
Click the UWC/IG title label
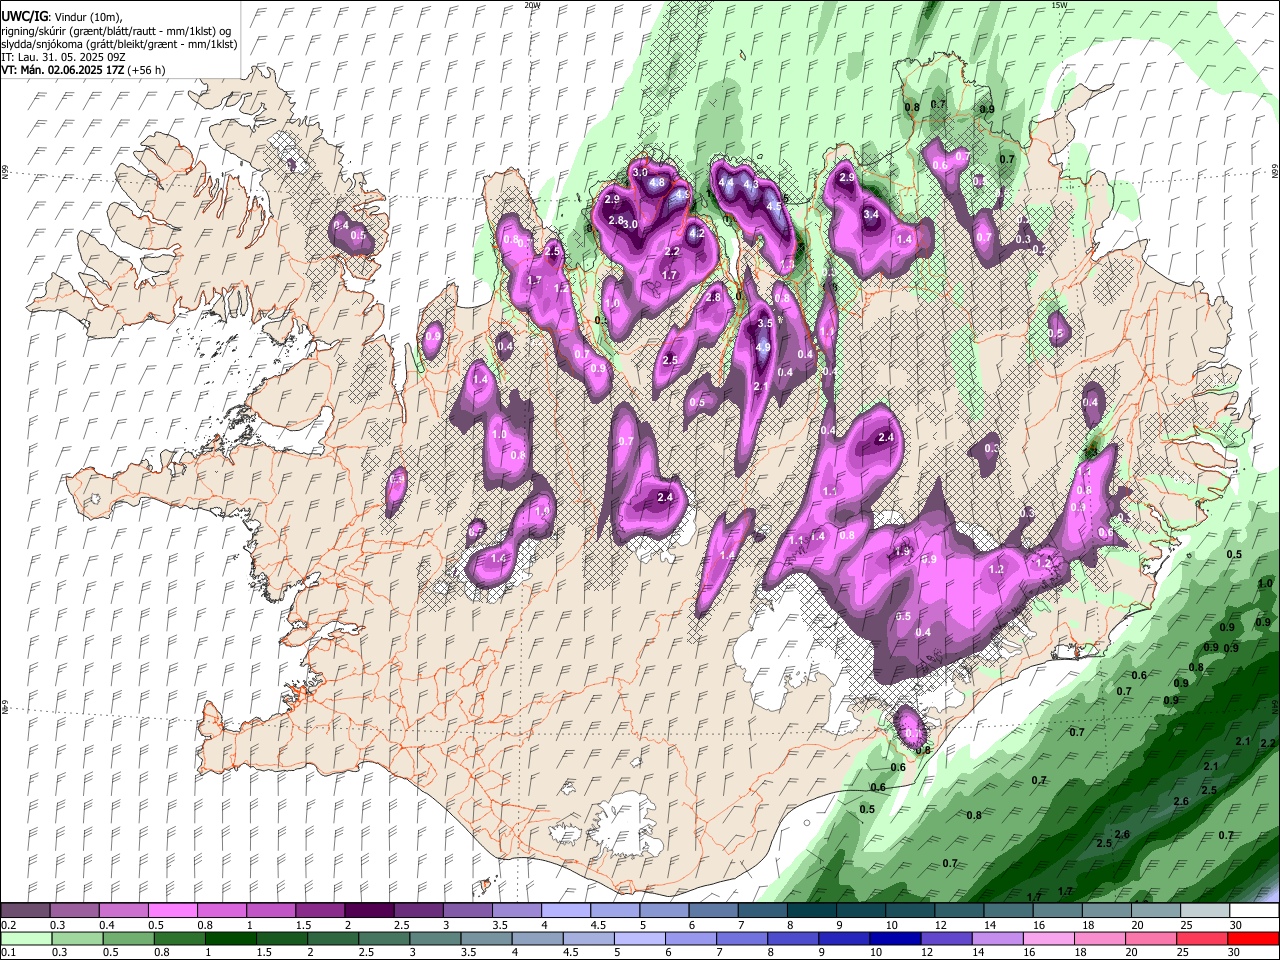pos(24,17)
